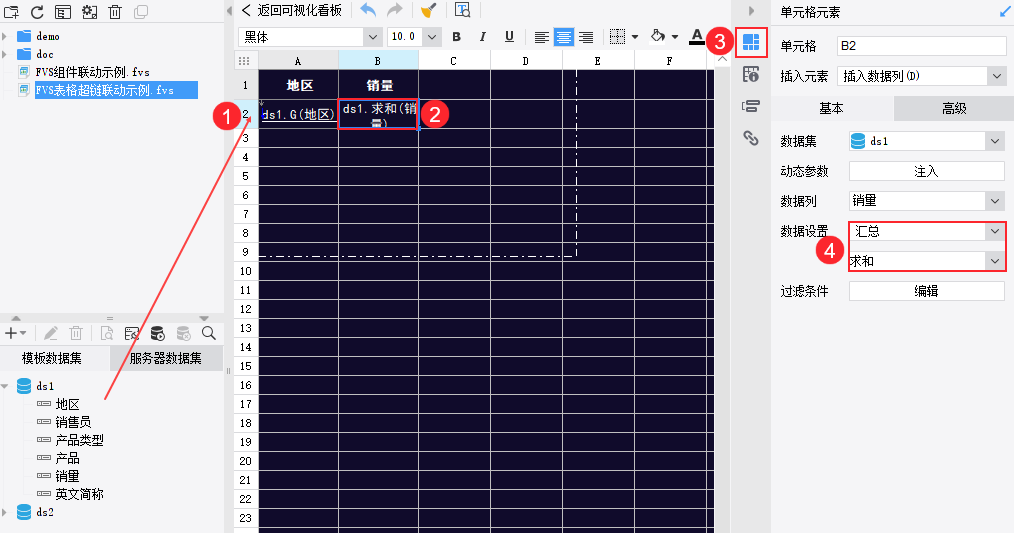
Task: Click the 编辑 filter condition button
Action: 927,291
